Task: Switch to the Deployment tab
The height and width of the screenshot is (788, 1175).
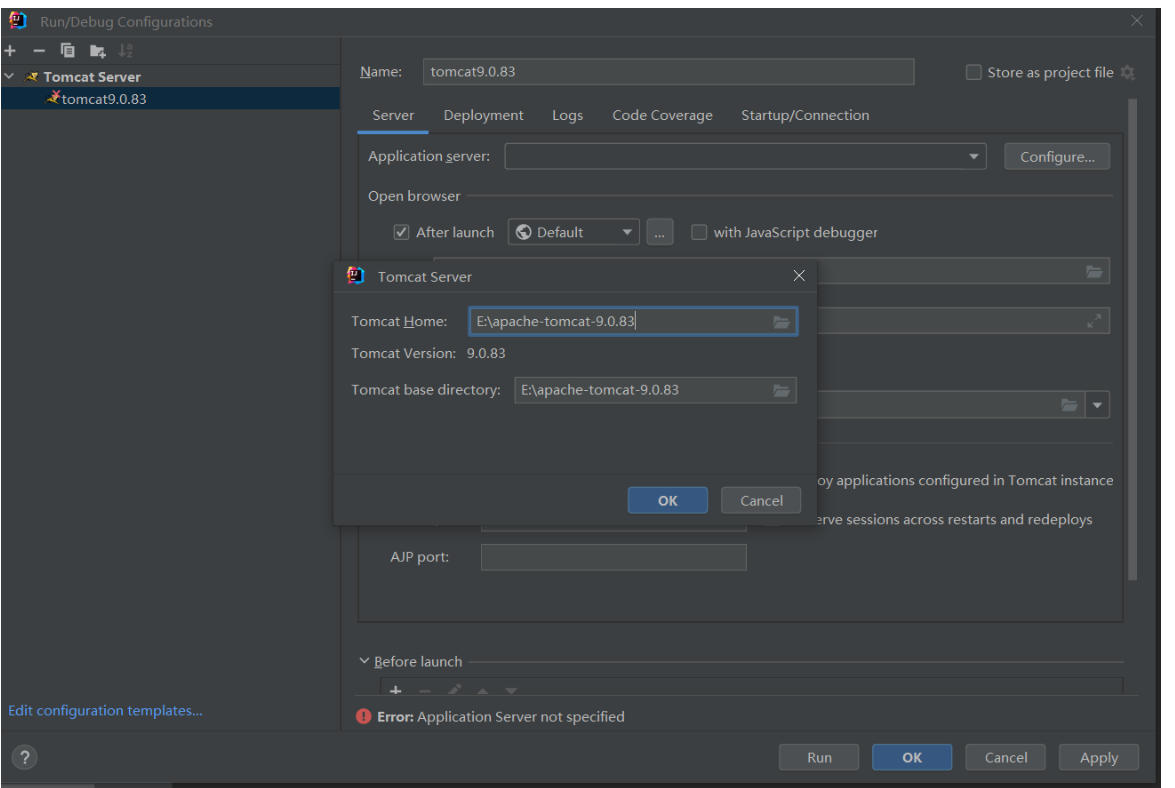Action: [x=483, y=115]
